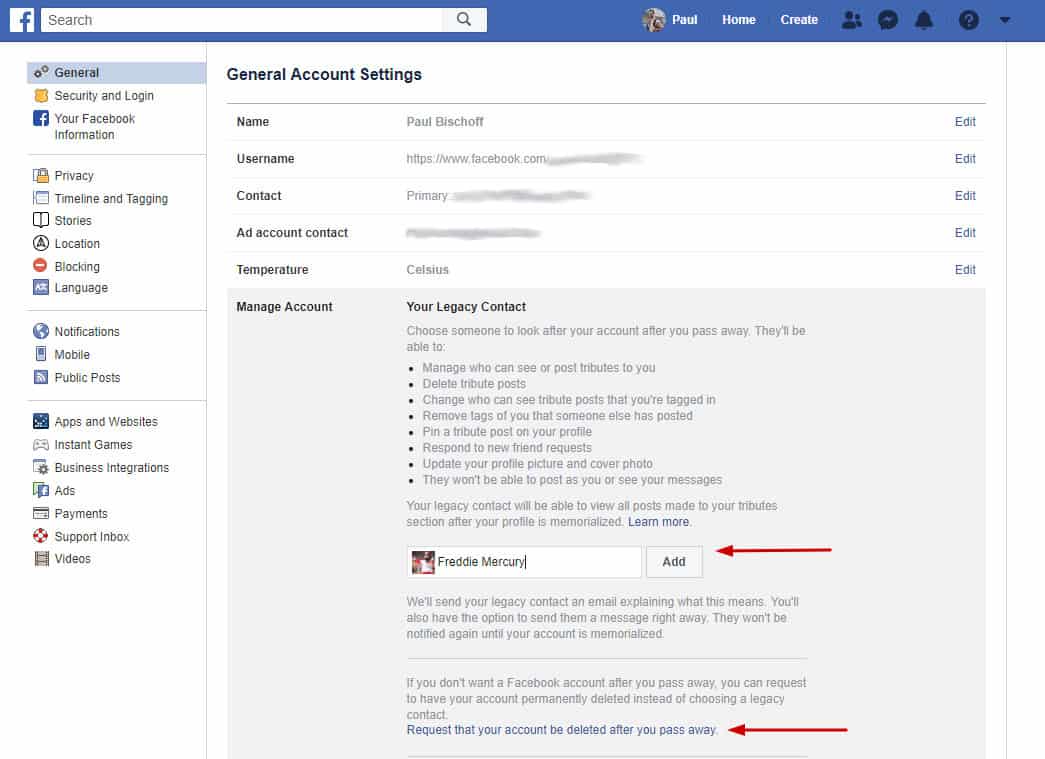
Task: Click the General gears icon
Action: tap(41, 72)
